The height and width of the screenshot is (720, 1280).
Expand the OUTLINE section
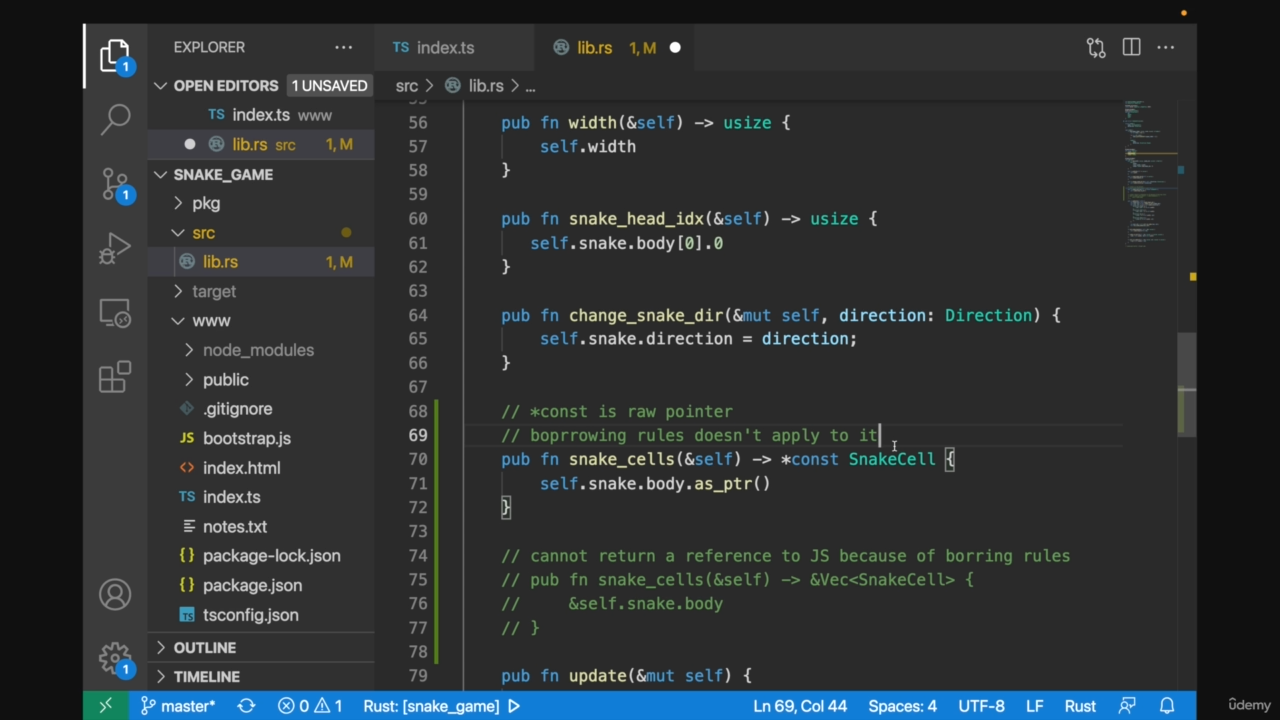[204, 648]
